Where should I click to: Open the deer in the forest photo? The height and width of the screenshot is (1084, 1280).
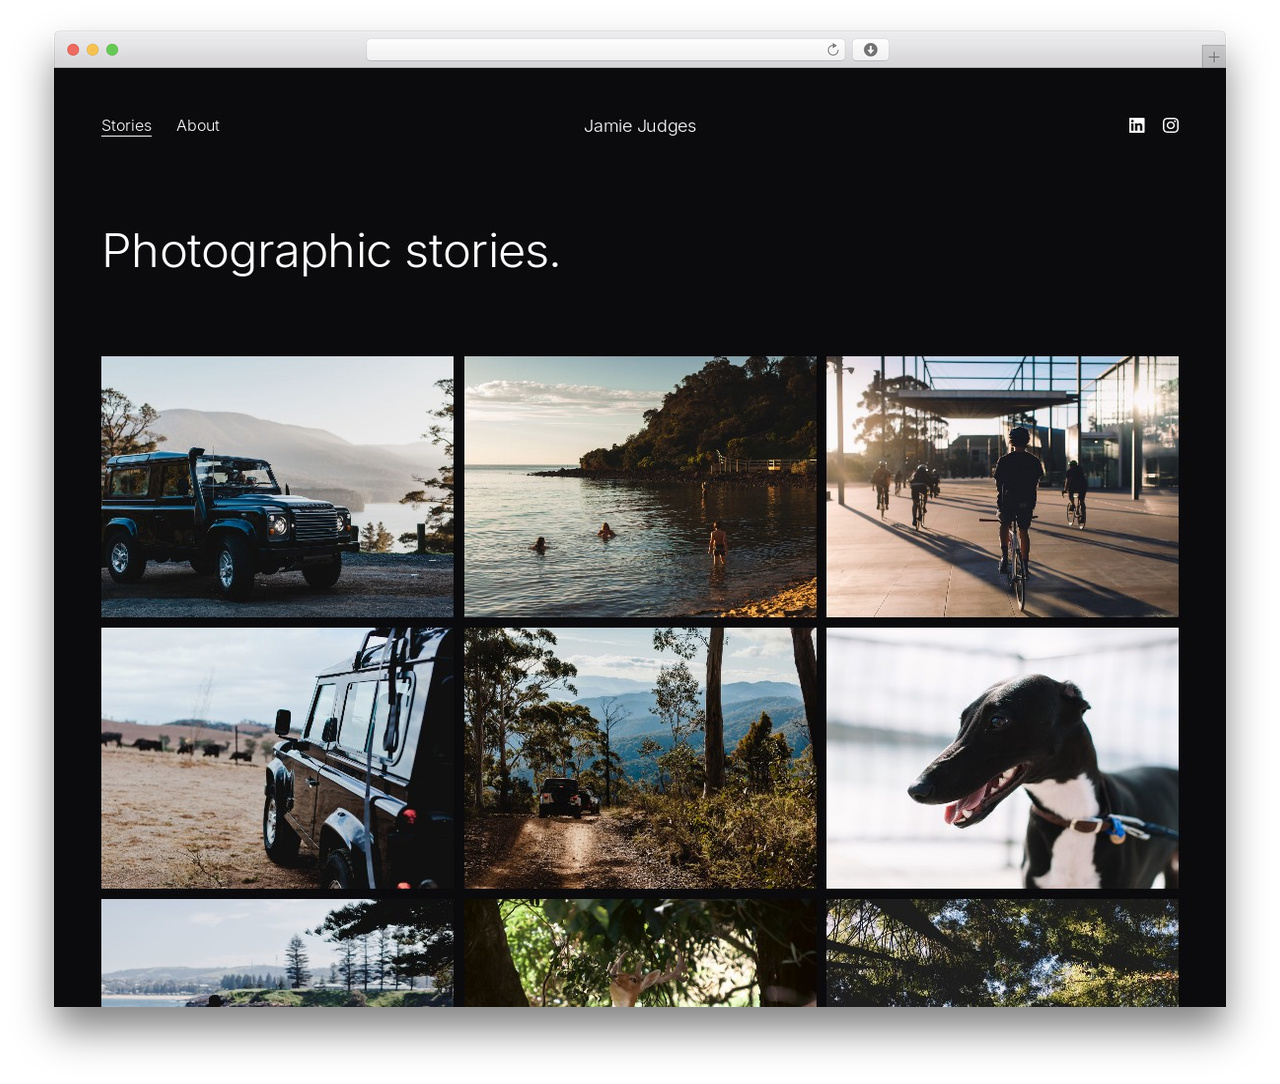pos(640,953)
